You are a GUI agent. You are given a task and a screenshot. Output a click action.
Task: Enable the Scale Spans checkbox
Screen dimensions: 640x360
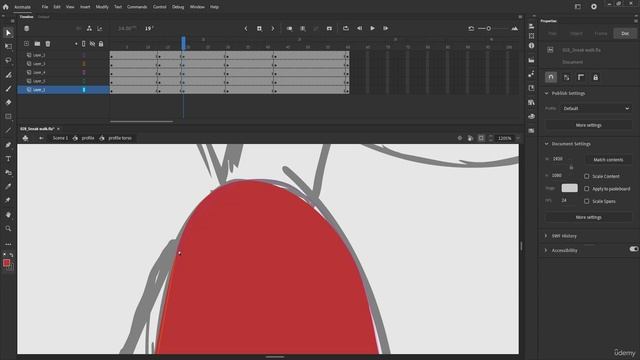click(587, 201)
